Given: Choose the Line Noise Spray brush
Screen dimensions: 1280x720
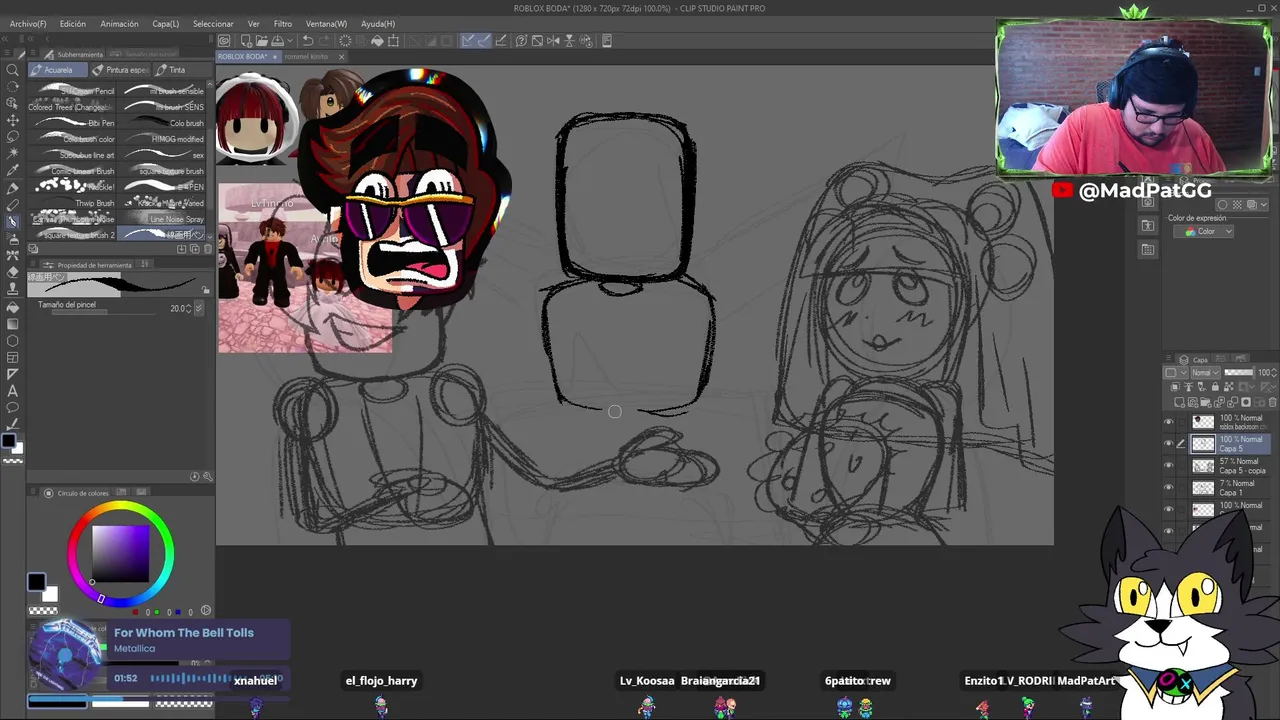Looking at the screenshot, I should click(162, 219).
